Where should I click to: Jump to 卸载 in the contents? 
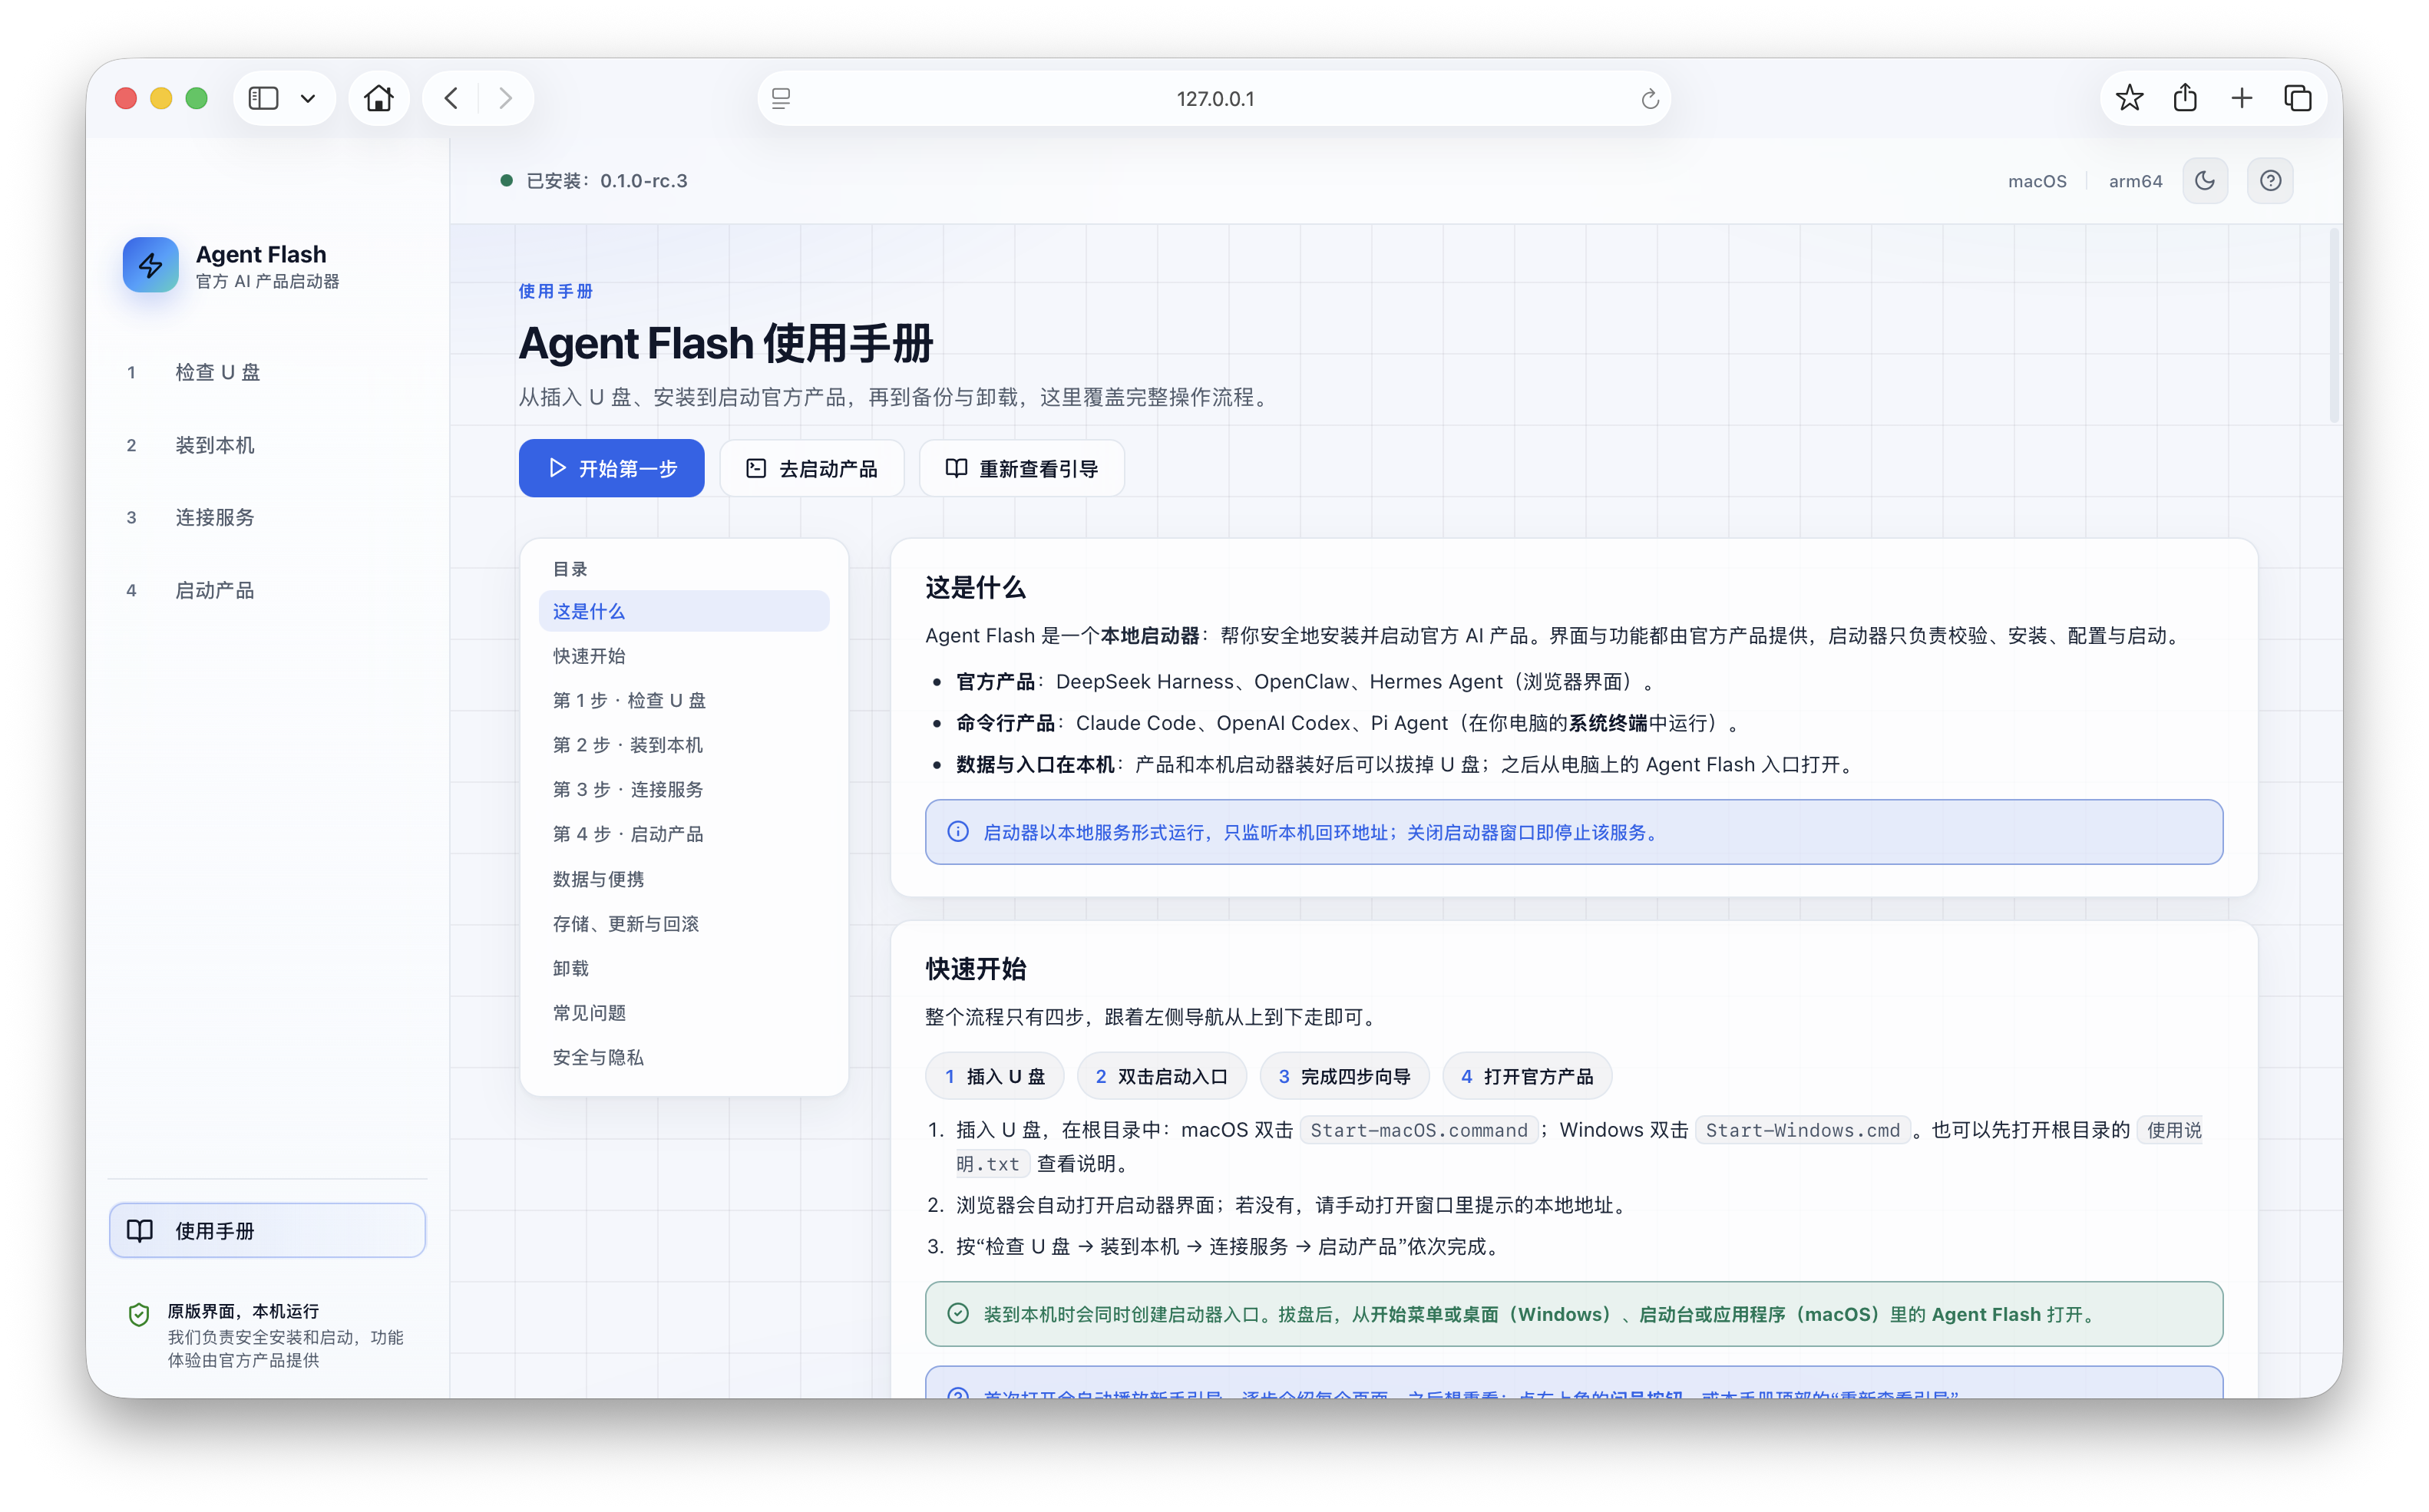click(x=684, y=968)
